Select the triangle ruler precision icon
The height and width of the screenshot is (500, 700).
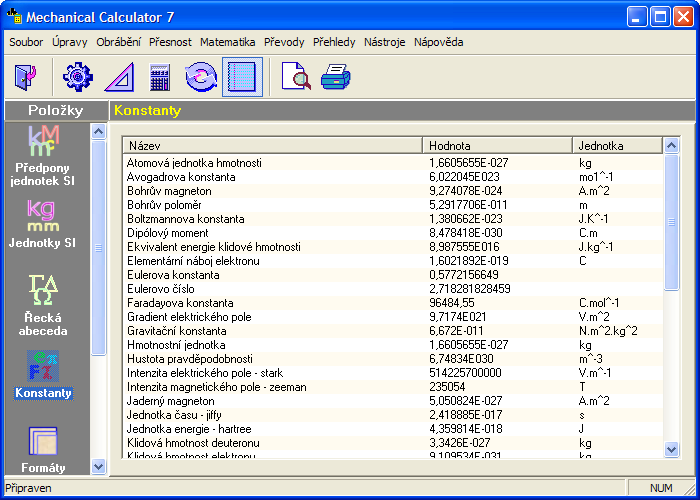pyautogui.click(x=119, y=77)
